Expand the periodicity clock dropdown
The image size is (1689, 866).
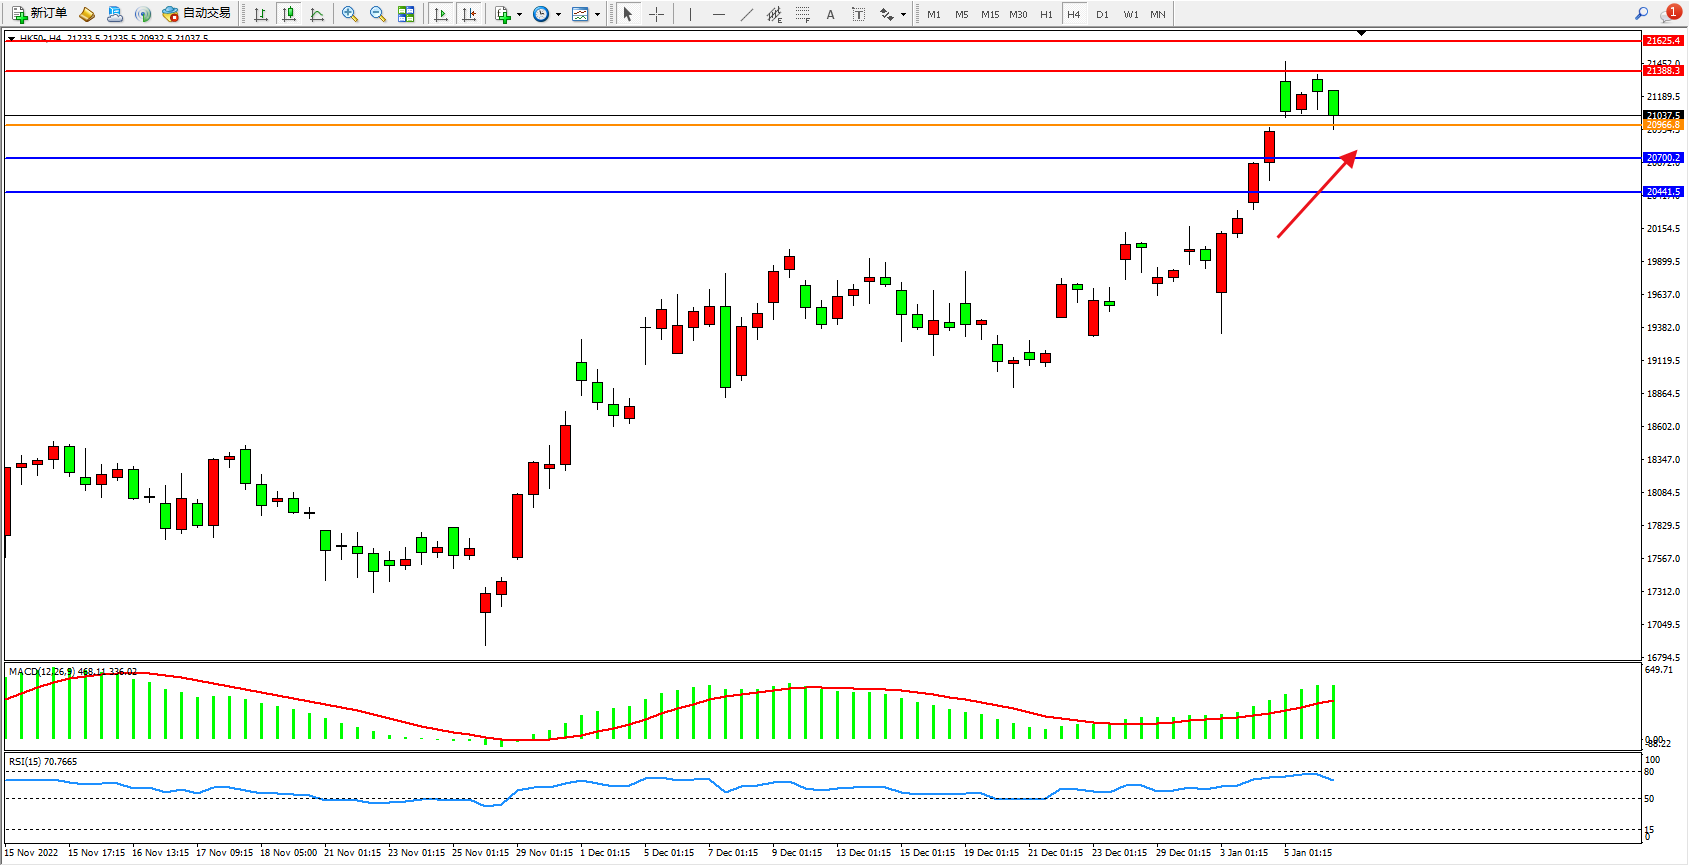pyautogui.click(x=558, y=14)
